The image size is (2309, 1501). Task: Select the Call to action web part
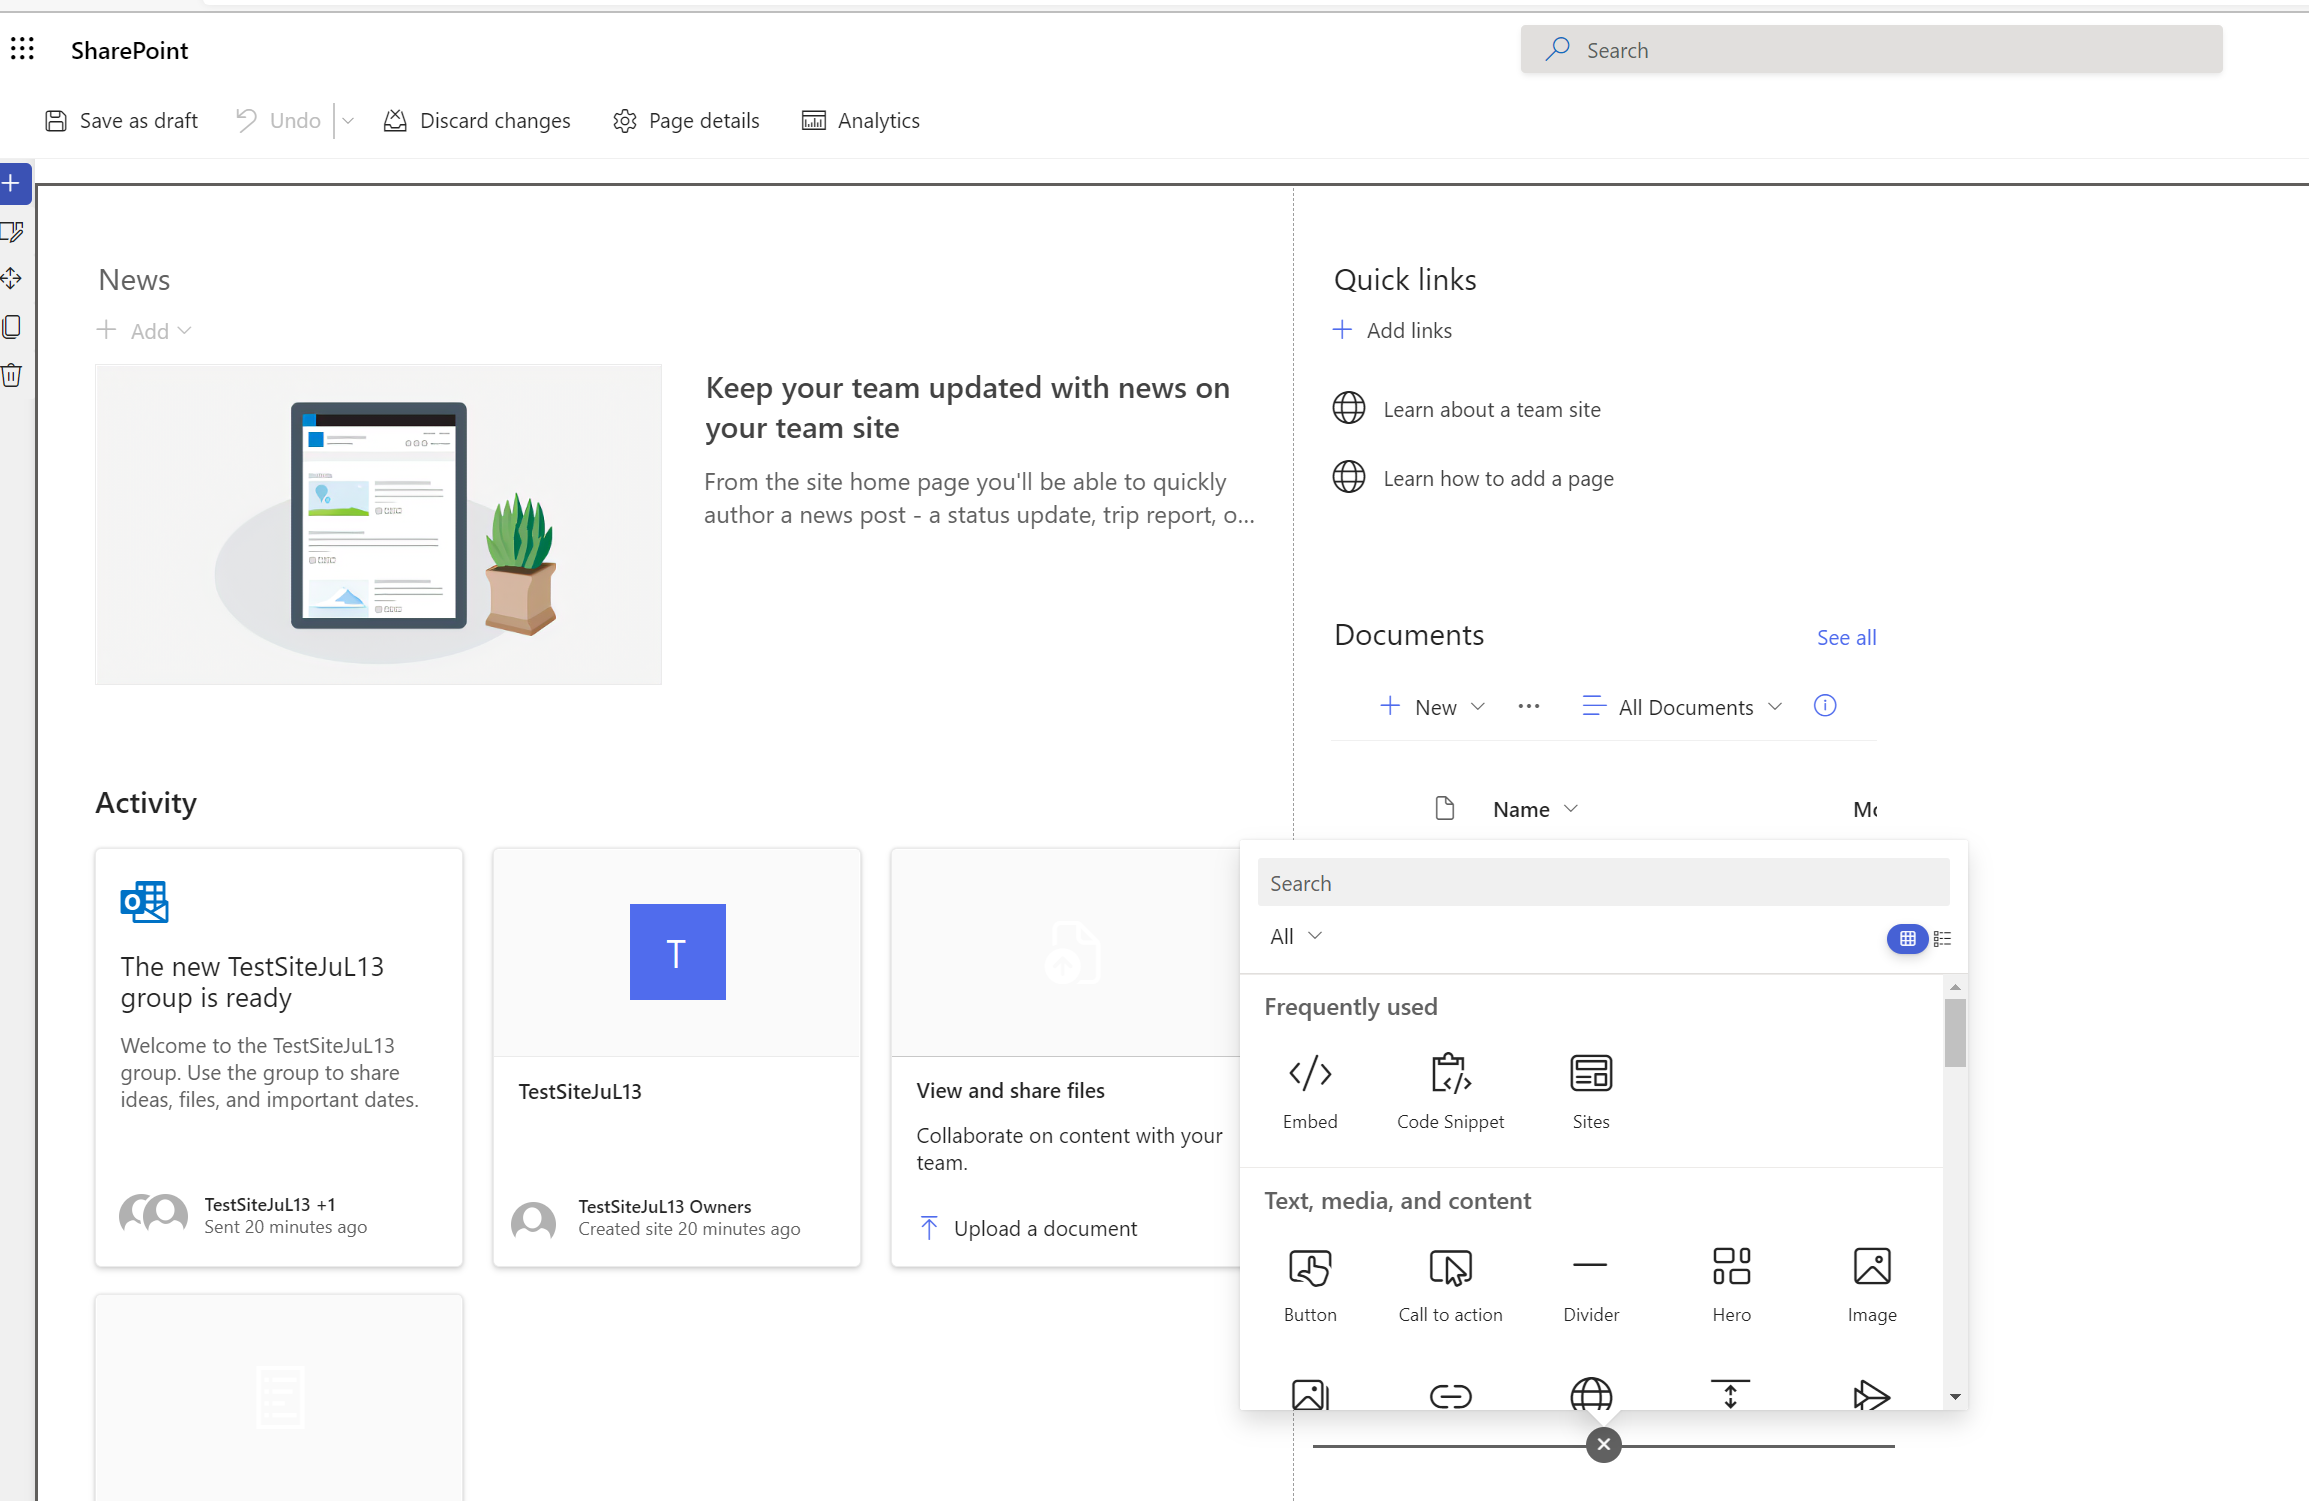[1450, 1283]
